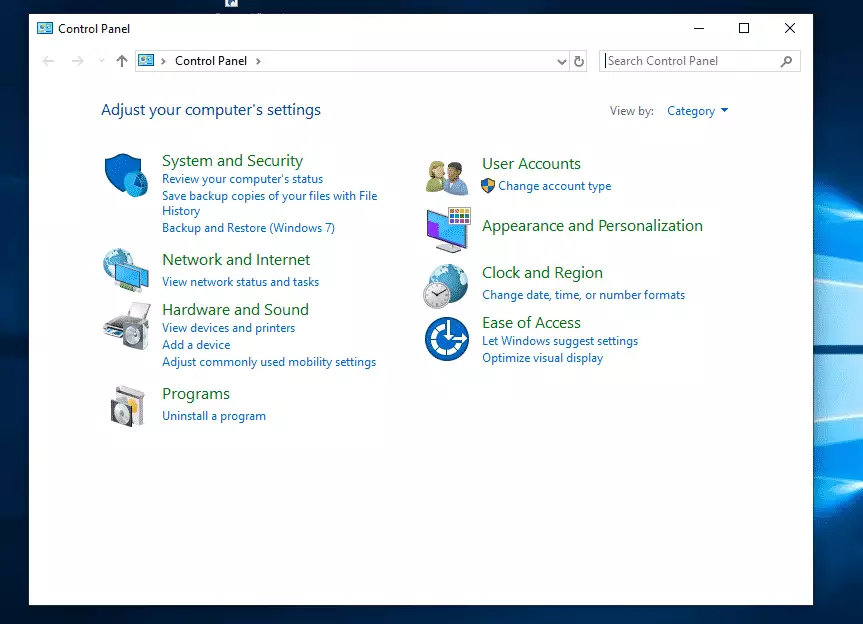
Task: Click the Forward arrow in navigation bar
Action: point(78,61)
